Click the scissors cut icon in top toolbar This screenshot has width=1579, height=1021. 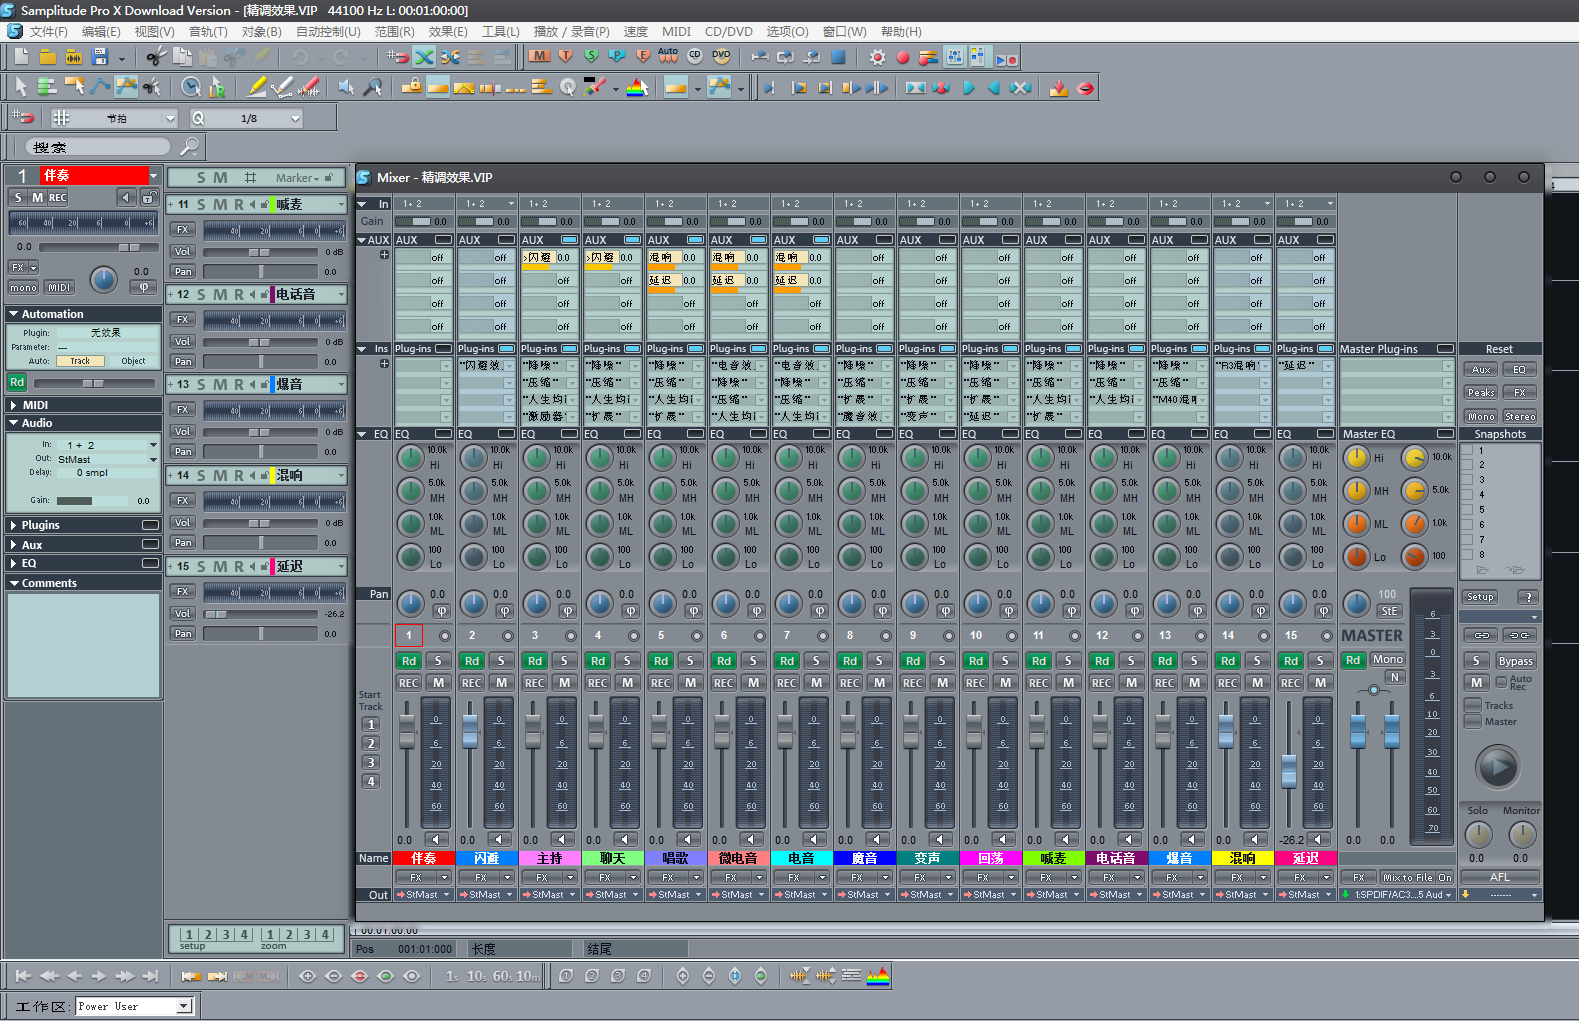pyautogui.click(x=156, y=57)
